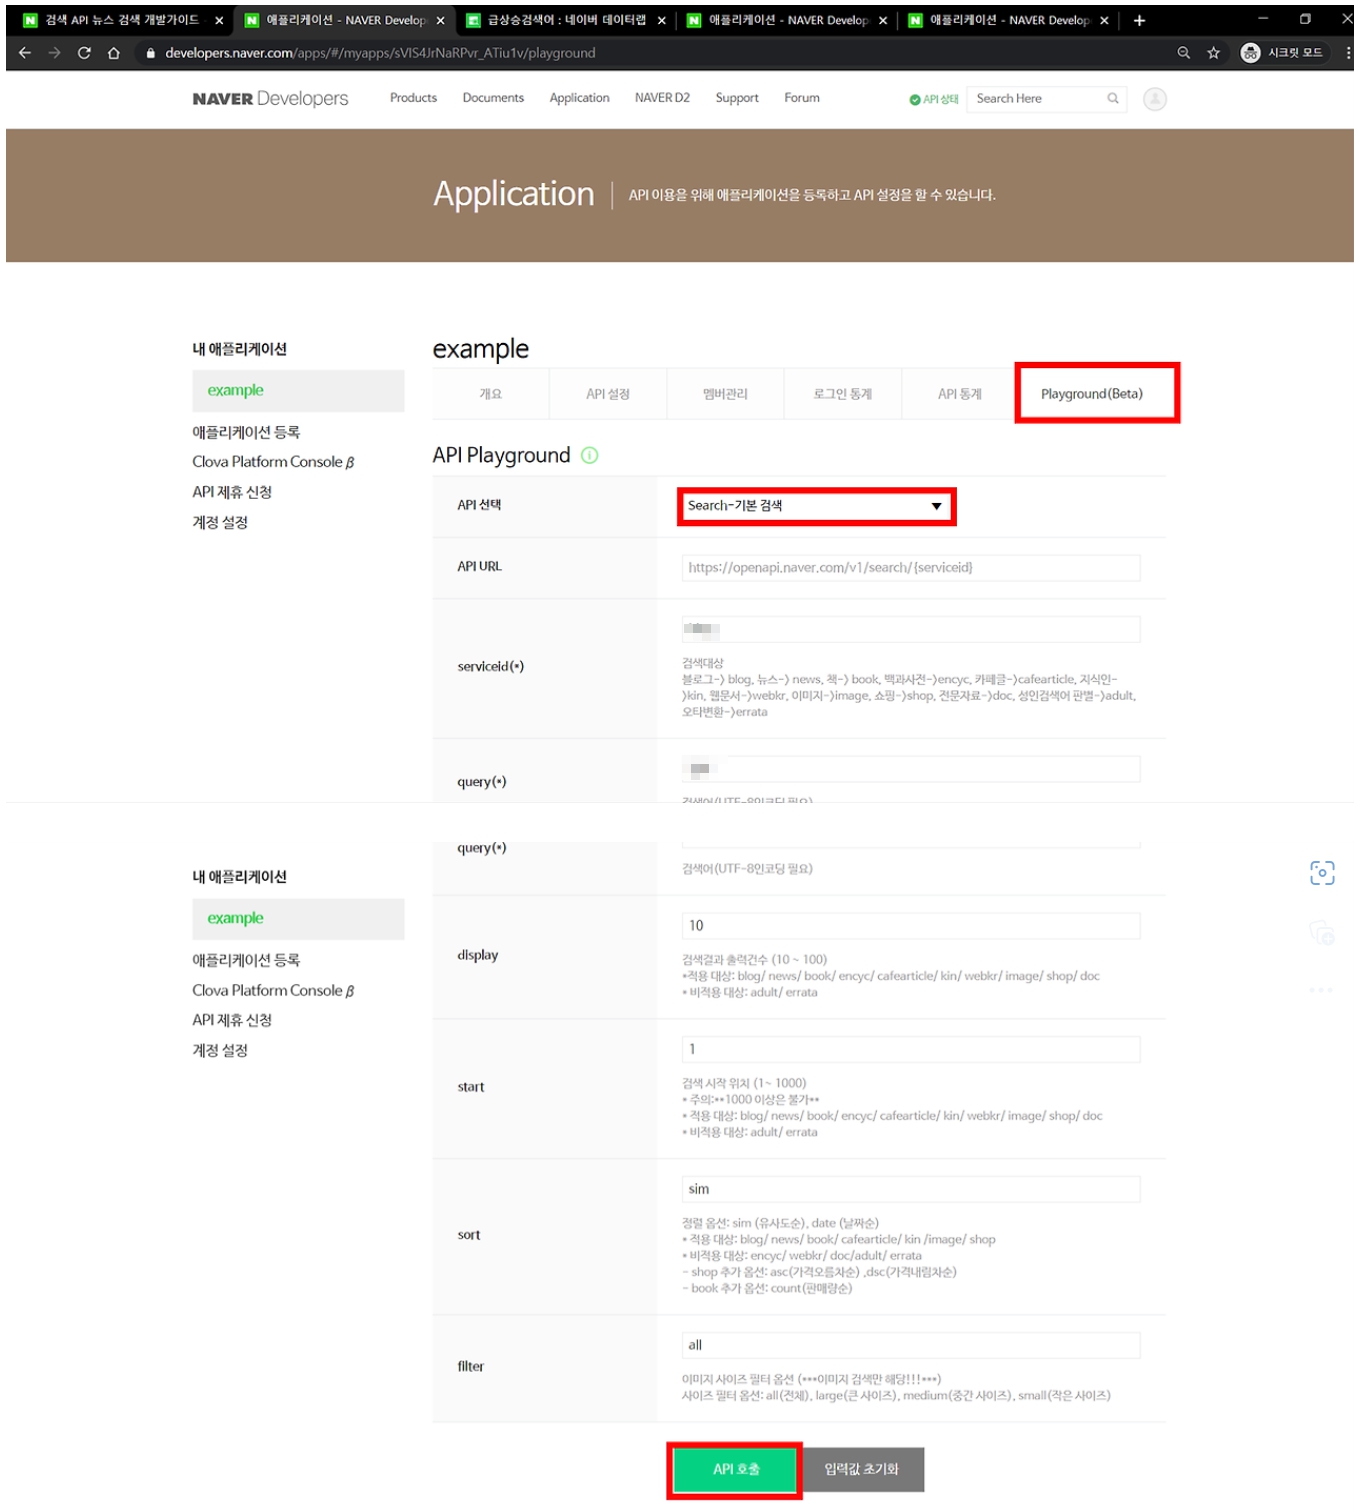The height and width of the screenshot is (1511, 1361).
Task: Close the first tab 검색 API 뉴스 검색 개발가이드
Action: click(x=219, y=20)
